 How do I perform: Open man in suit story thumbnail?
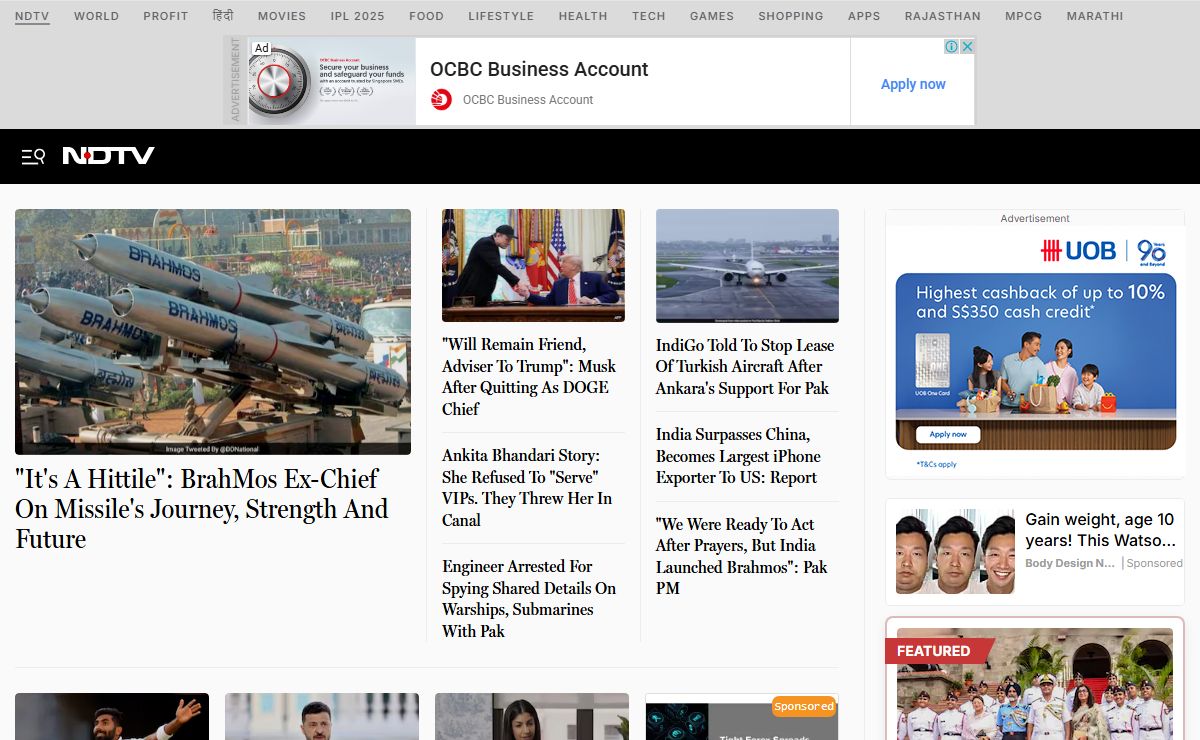(322, 716)
